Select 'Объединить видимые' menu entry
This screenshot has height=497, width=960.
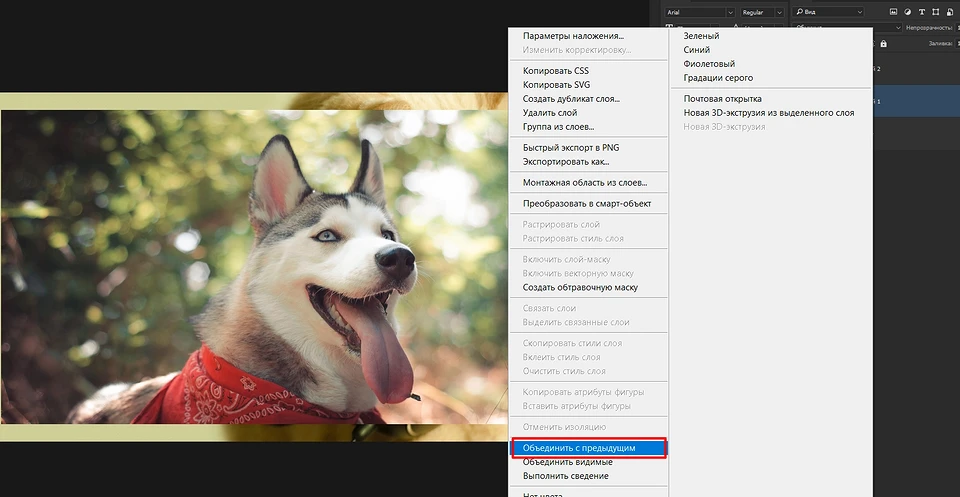567,462
